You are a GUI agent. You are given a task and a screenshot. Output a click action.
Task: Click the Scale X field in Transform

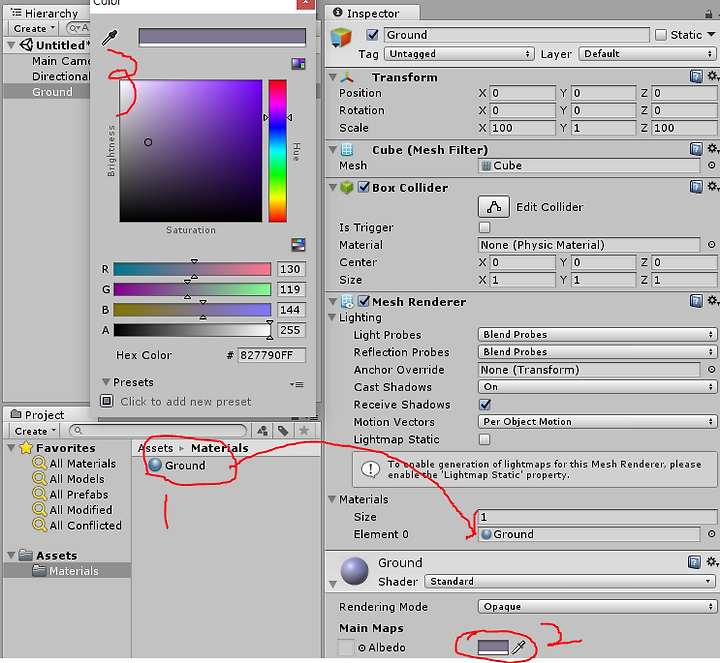click(x=523, y=128)
